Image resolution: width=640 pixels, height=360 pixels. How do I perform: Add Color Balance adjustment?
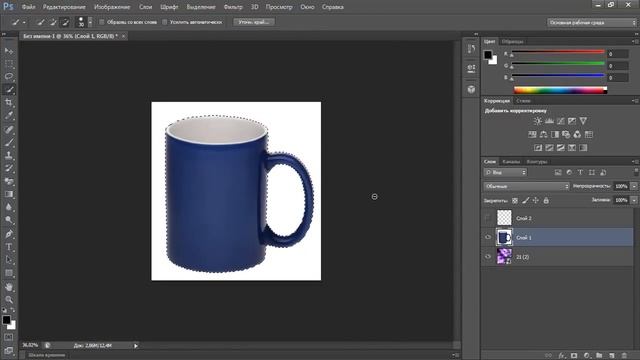tap(543, 134)
